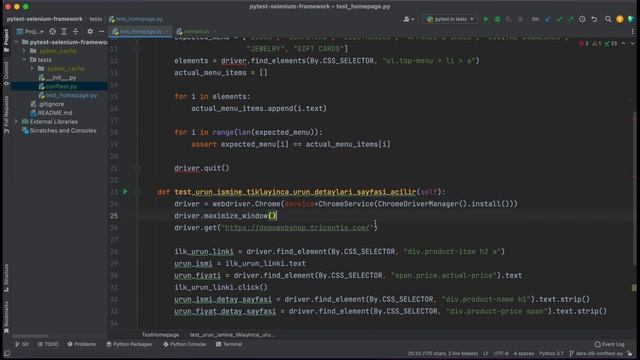Expand the .pytest_cache folder inside tests
This screenshot has width=640, height=360.
click(32, 69)
